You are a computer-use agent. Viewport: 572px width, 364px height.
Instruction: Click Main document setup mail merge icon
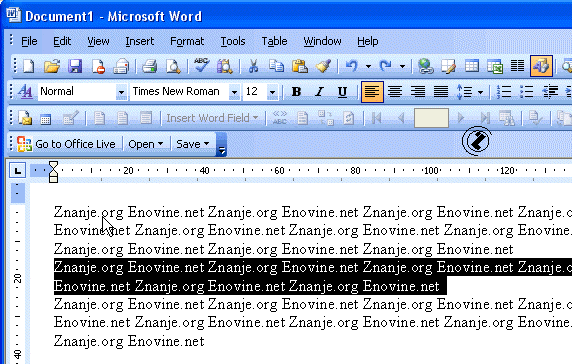pos(25,118)
